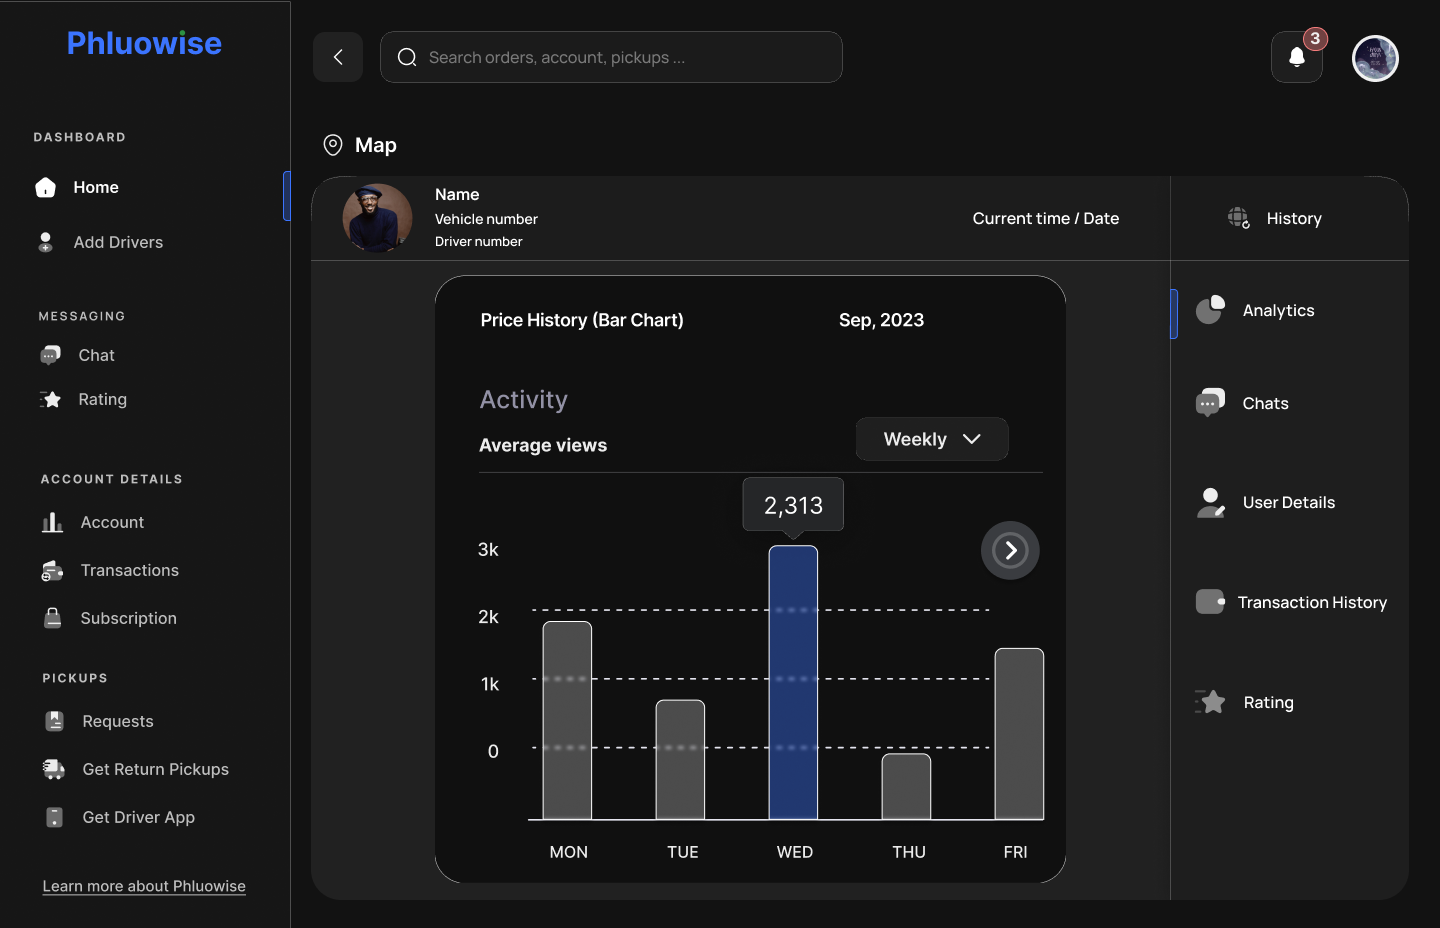Click the driver's profile photo
1440x928 pixels.
tap(377, 218)
